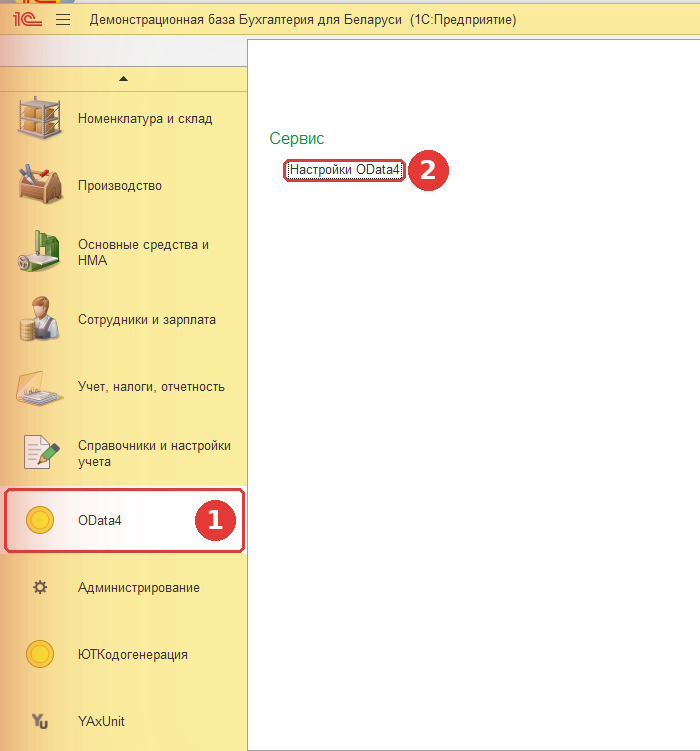Open the main hamburger menu
700x751 pixels.
tap(63, 20)
